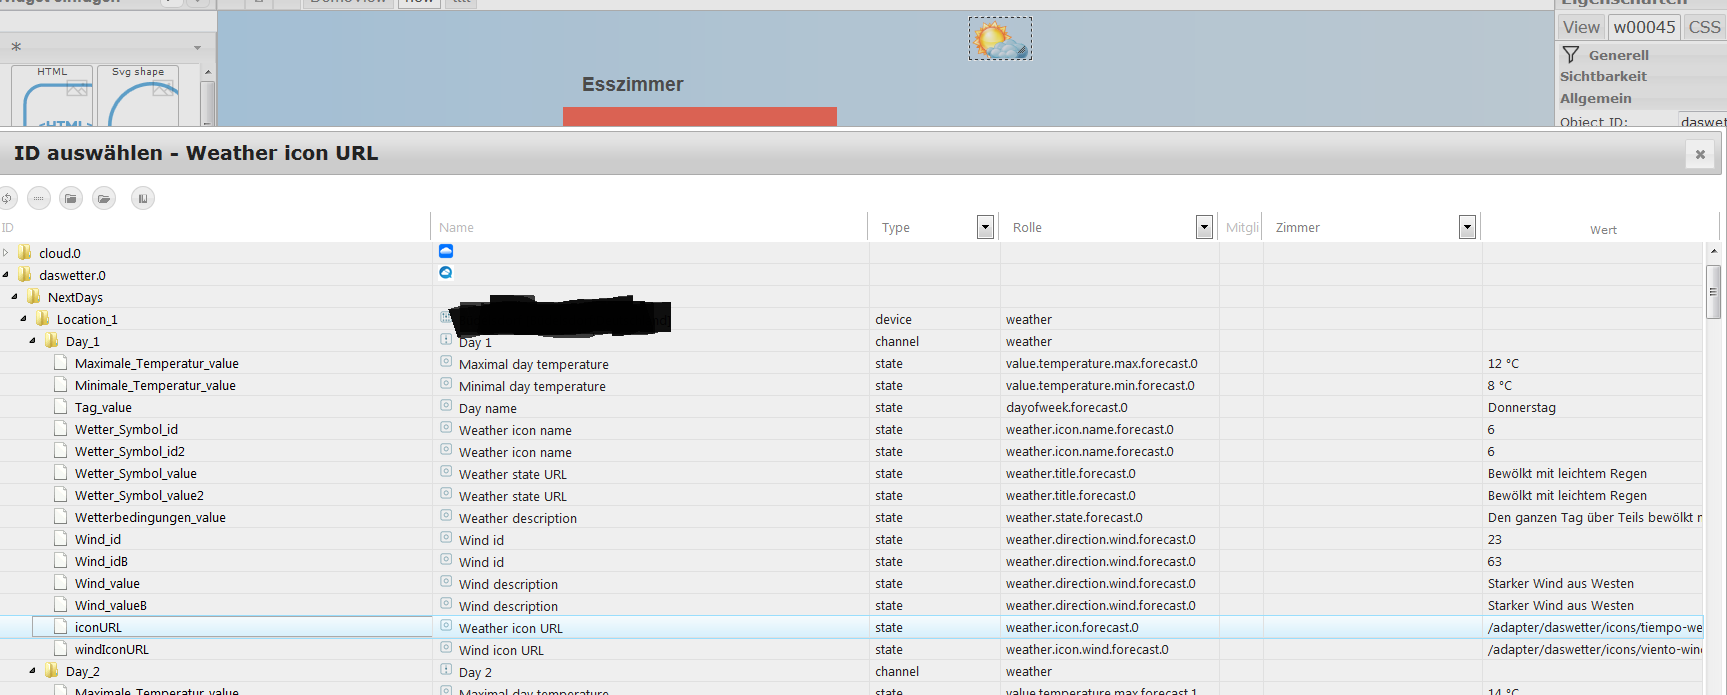1727x695 pixels.
Task: Open the Type column filter dropdown
Action: pyautogui.click(x=985, y=227)
